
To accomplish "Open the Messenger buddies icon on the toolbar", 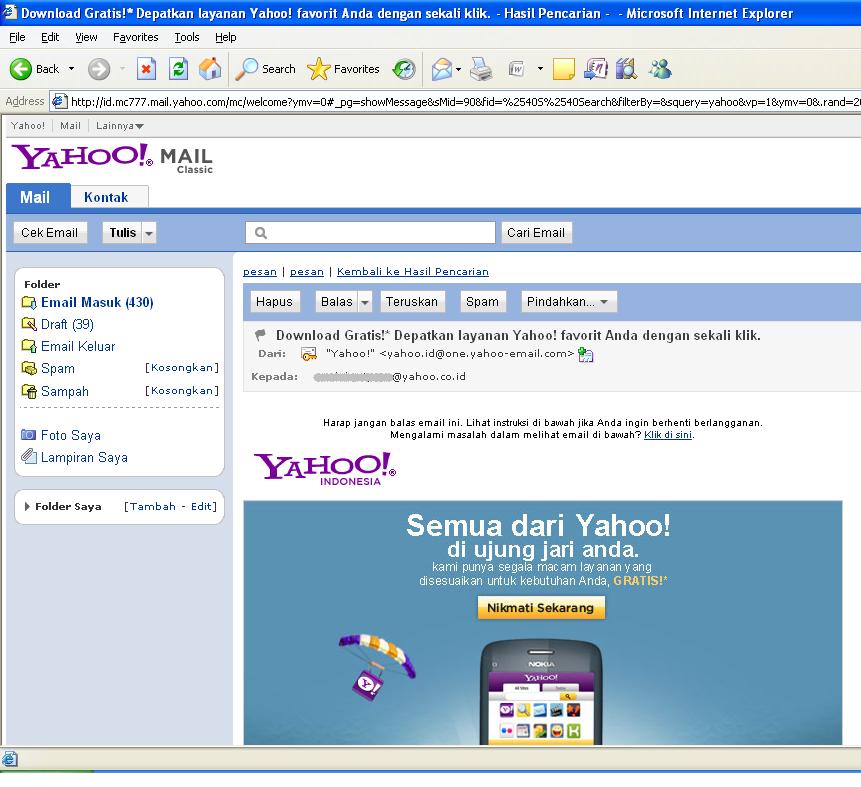I will [x=659, y=70].
